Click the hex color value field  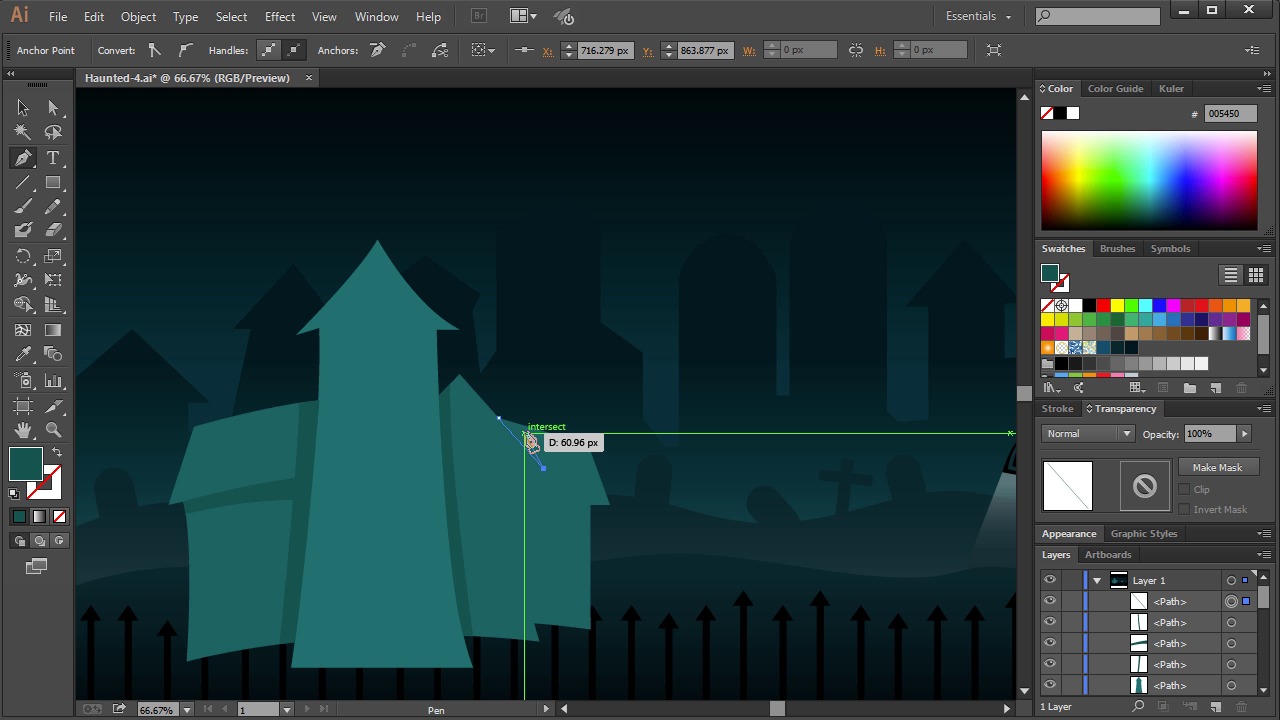pyautogui.click(x=1230, y=114)
